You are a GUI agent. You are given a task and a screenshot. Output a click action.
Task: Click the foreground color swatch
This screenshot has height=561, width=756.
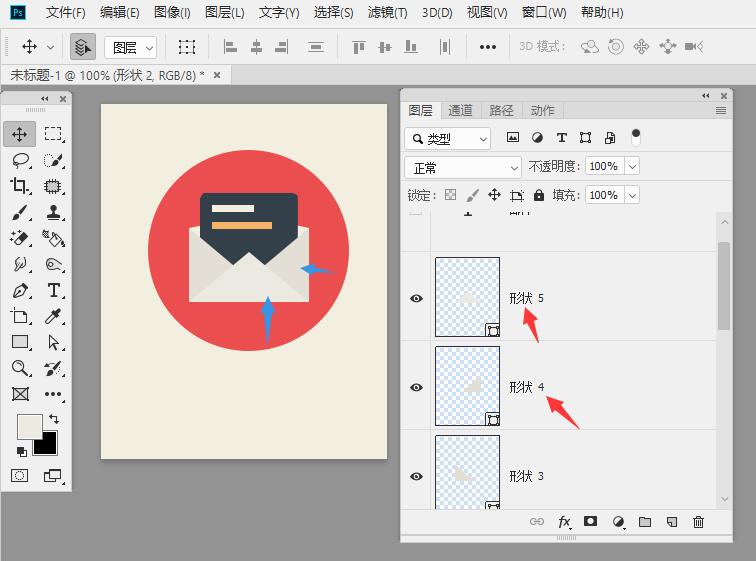click(29, 426)
